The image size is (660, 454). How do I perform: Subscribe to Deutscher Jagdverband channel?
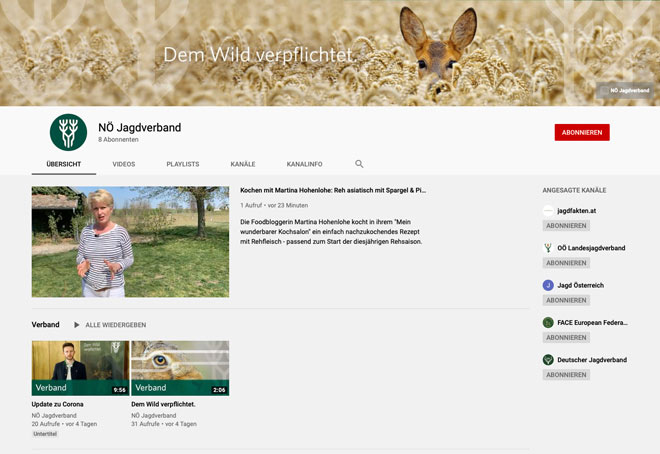pos(566,374)
